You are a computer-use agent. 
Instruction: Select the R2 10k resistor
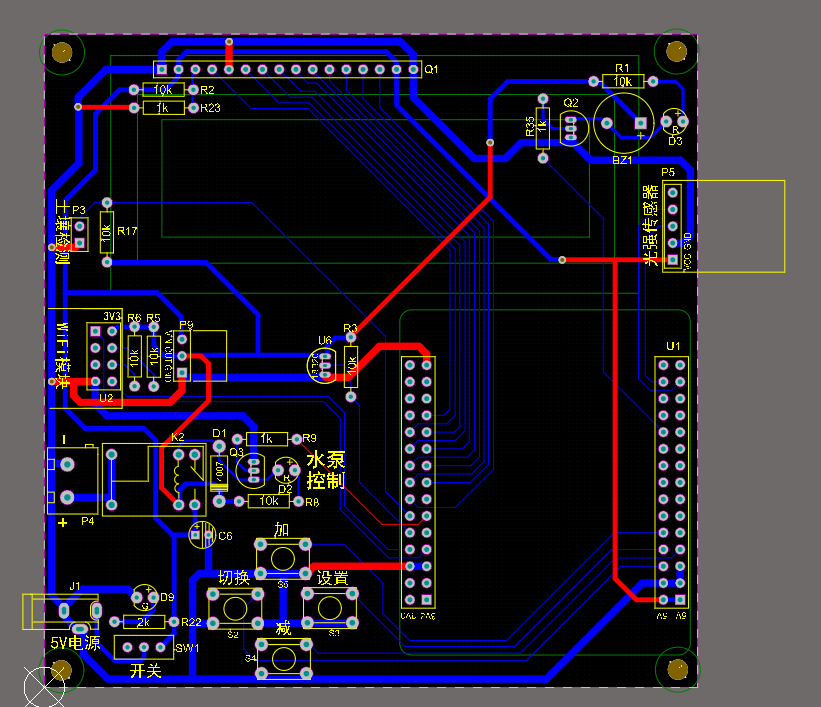tap(163, 90)
